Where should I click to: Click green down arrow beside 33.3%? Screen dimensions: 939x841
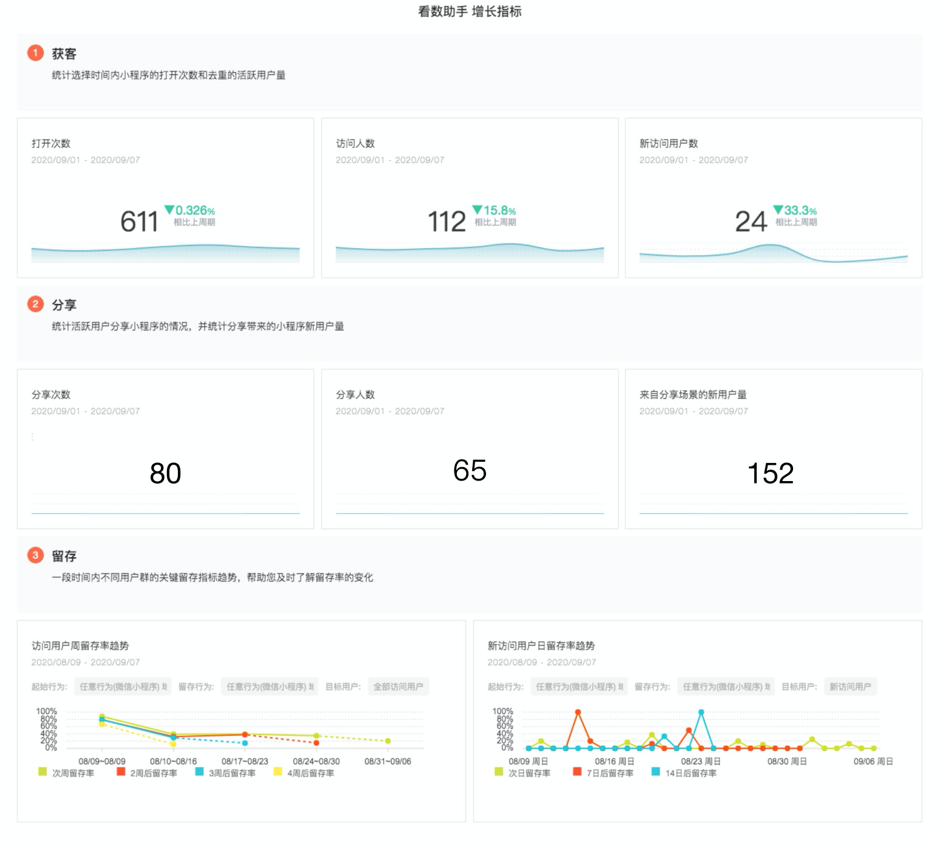pos(778,210)
